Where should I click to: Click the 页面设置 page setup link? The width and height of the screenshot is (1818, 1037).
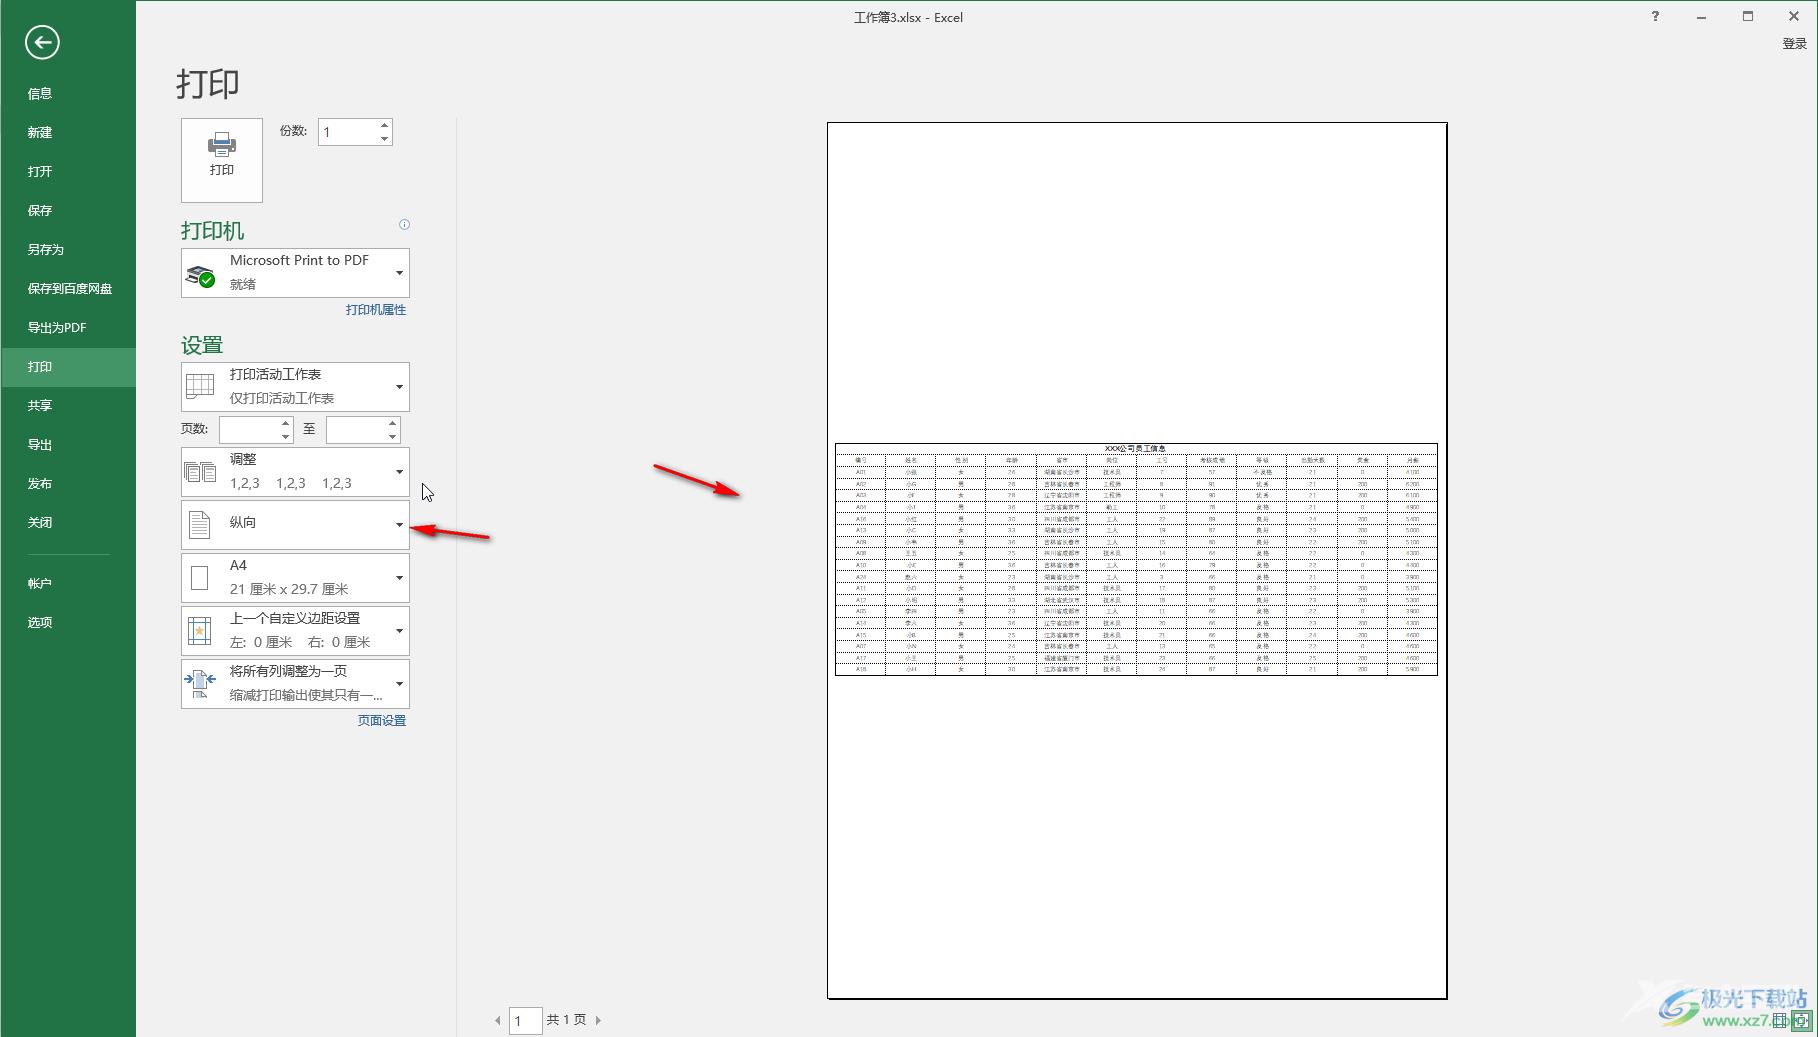[x=382, y=721]
